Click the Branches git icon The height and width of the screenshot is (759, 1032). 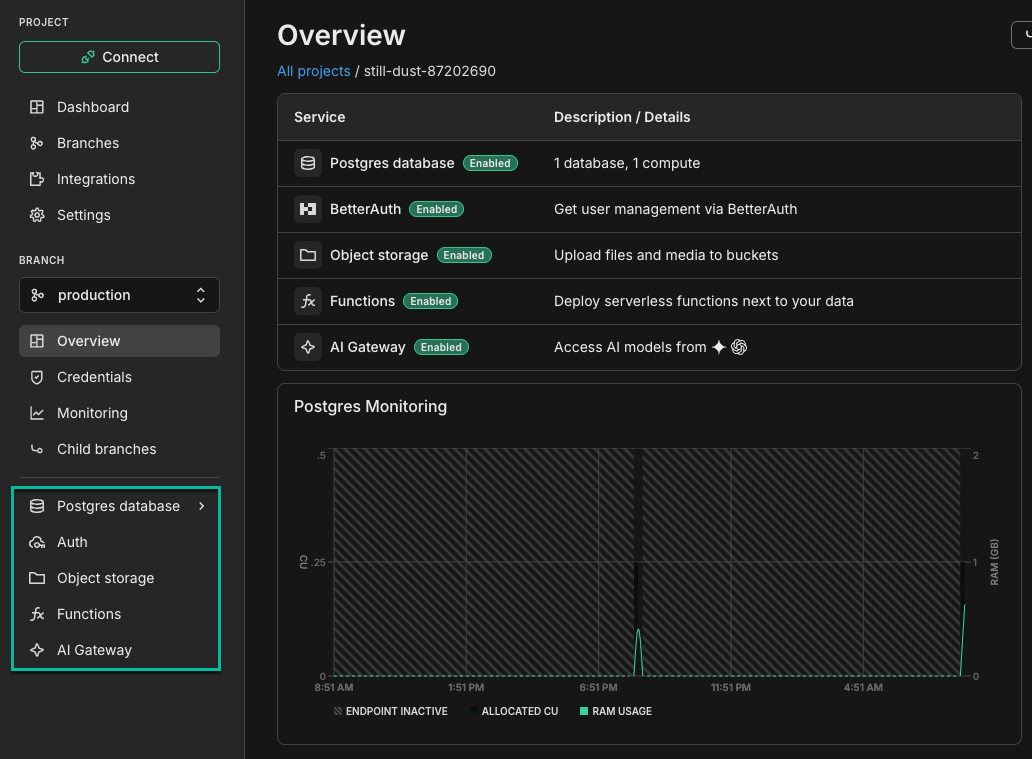pyautogui.click(x=37, y=143)
